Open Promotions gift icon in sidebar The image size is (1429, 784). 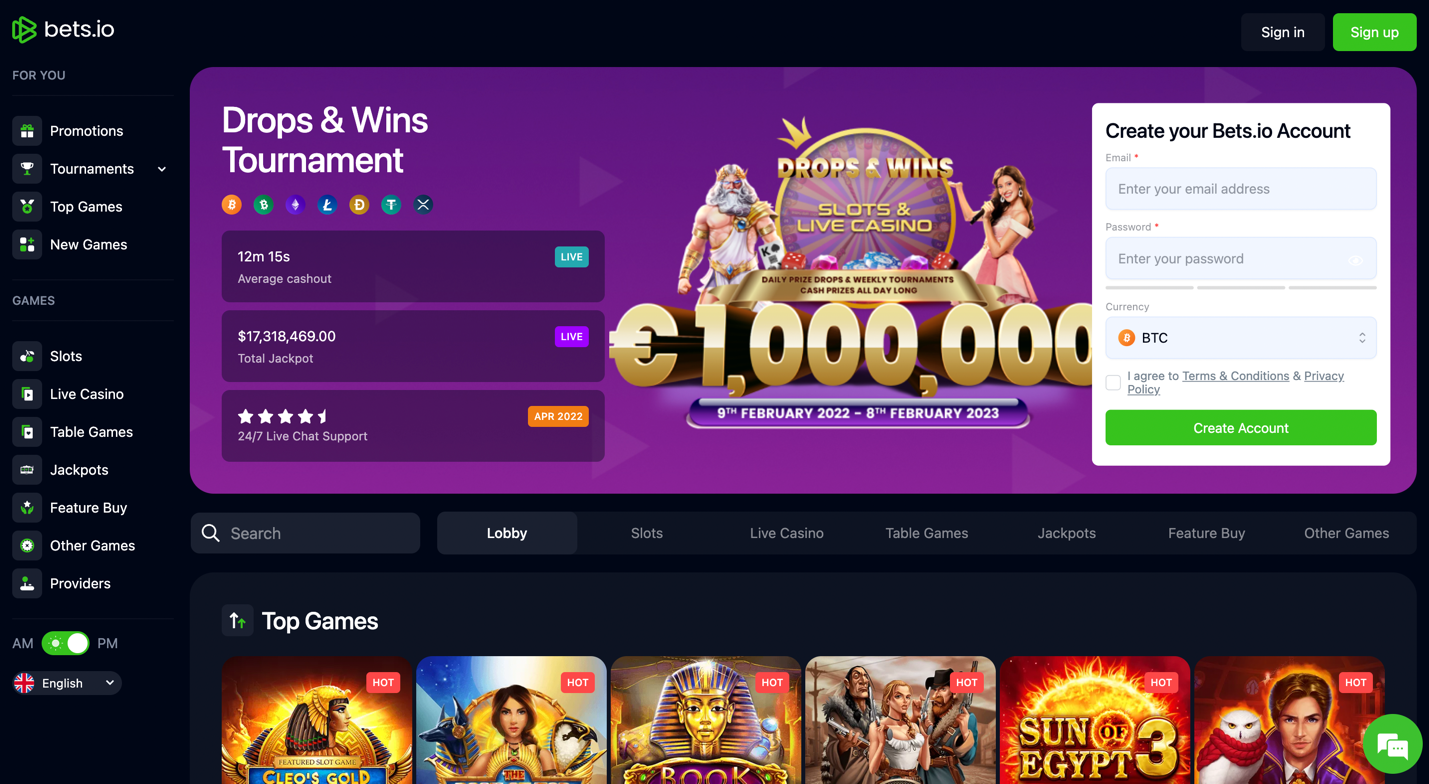point(27,131)
